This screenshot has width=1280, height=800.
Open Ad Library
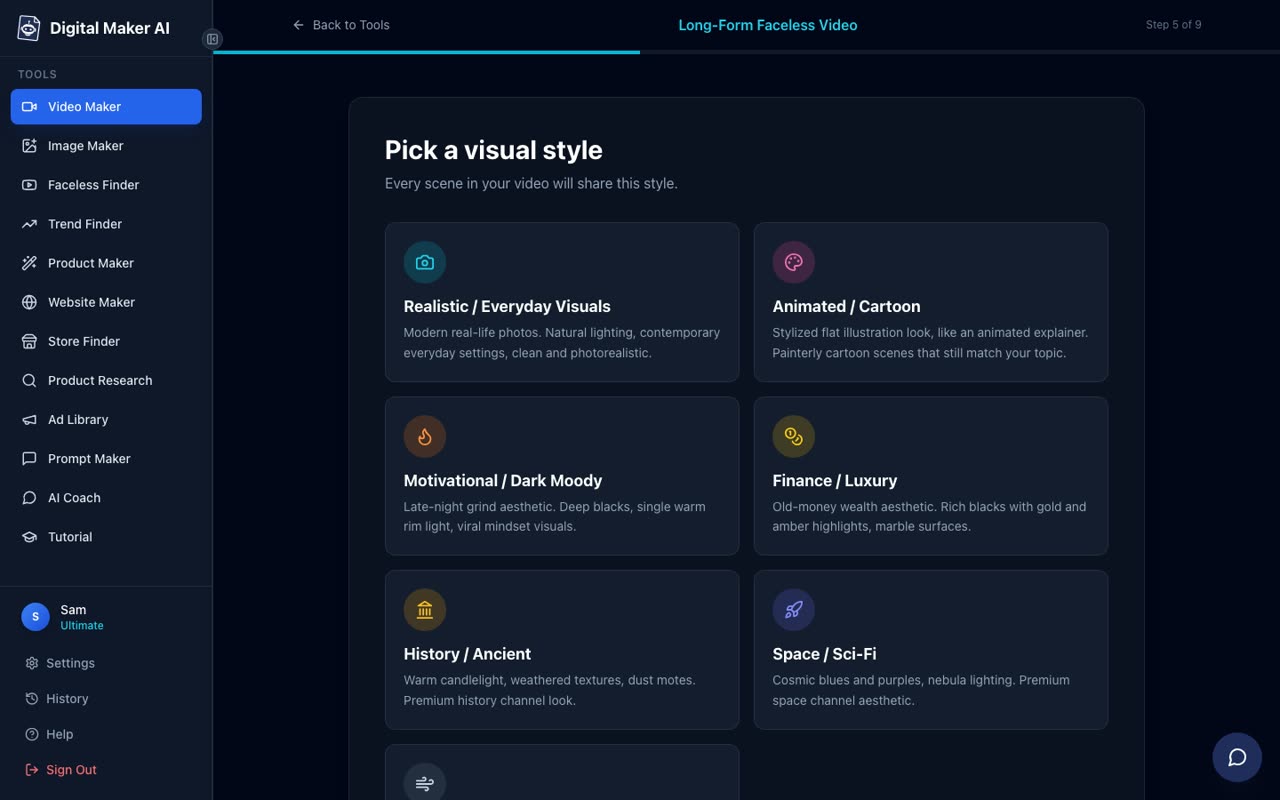click(106, 419)
